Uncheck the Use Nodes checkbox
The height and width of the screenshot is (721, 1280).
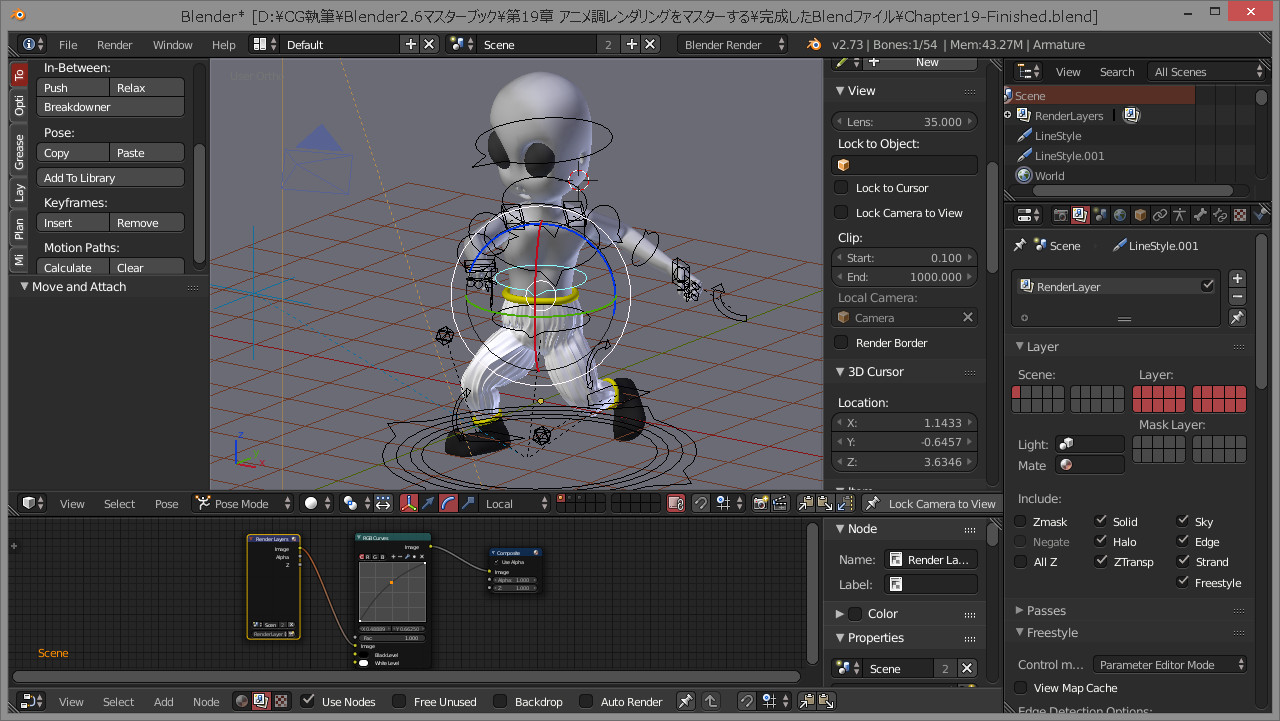coord(308,702)
